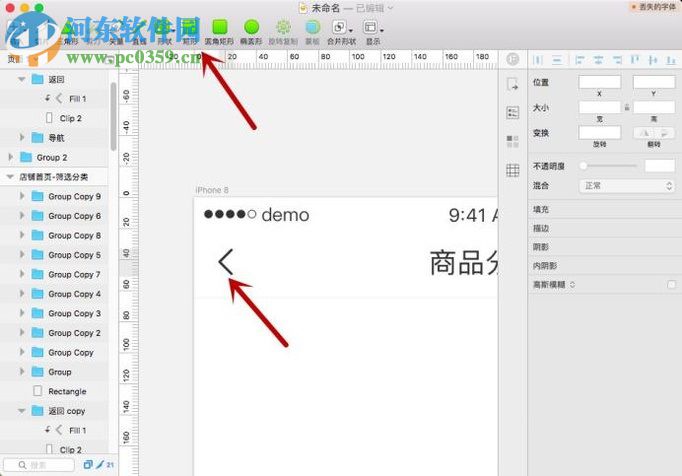The image size is (682, 476).
Task: Click the width (宽) size field
Action: pos(599,107)
